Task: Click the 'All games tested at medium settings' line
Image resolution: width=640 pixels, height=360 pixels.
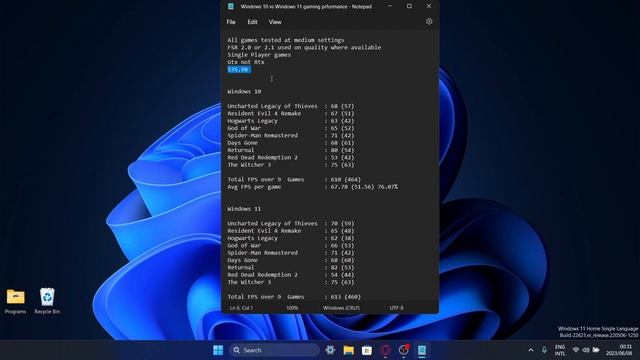Action: tap(286, 40)
